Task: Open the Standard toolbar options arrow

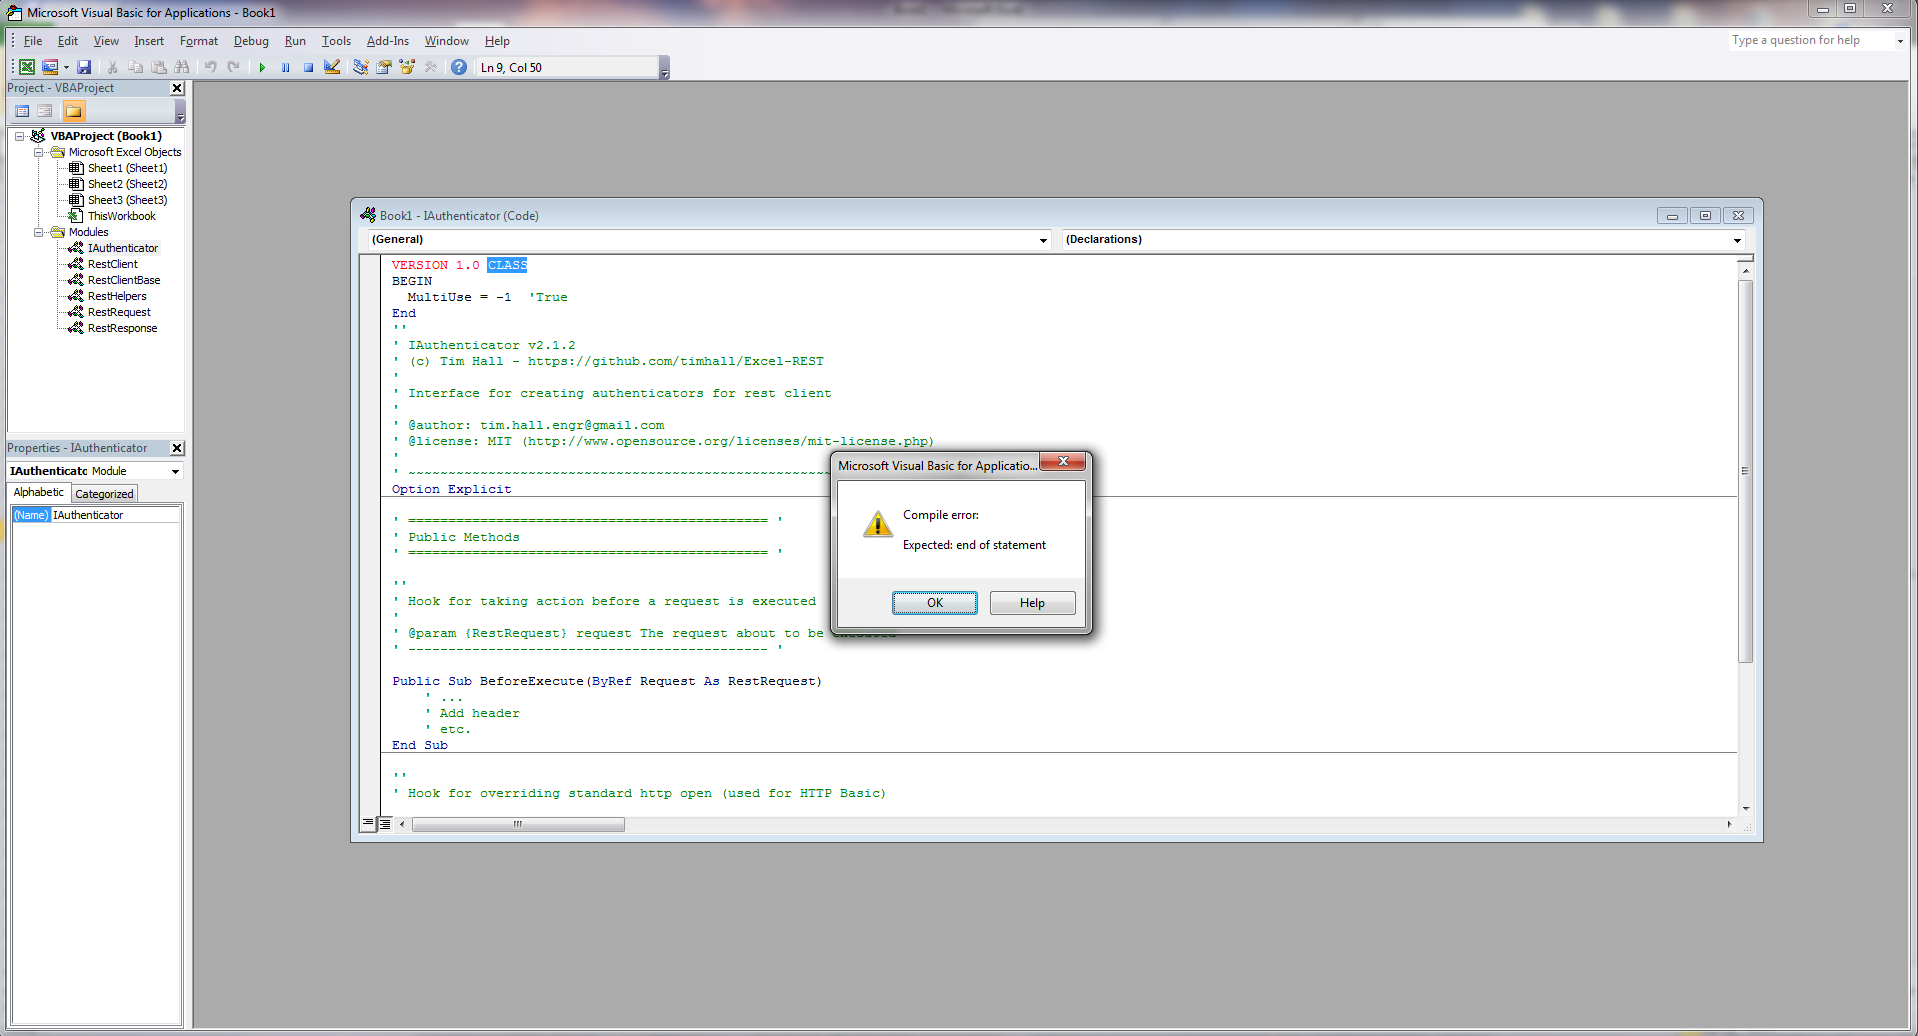Action: 665,68
